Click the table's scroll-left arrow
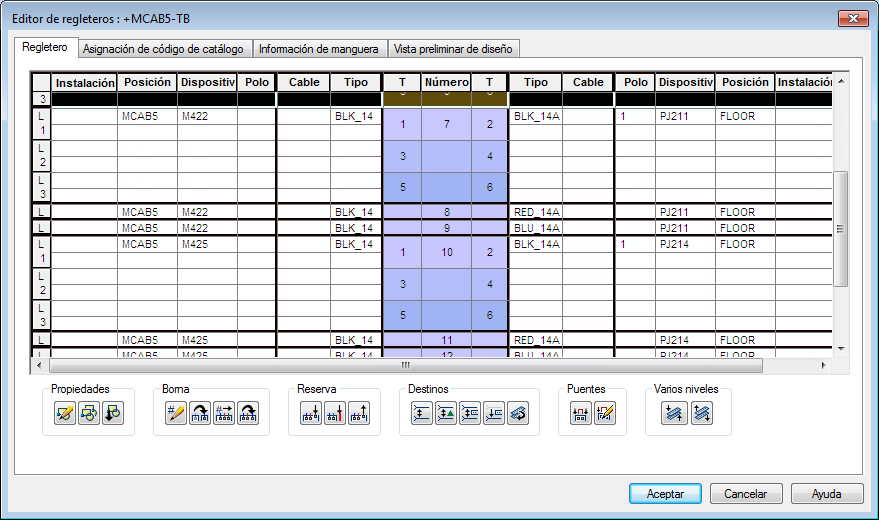The width and height of the screenshot is (879, 520). (39, 365)
